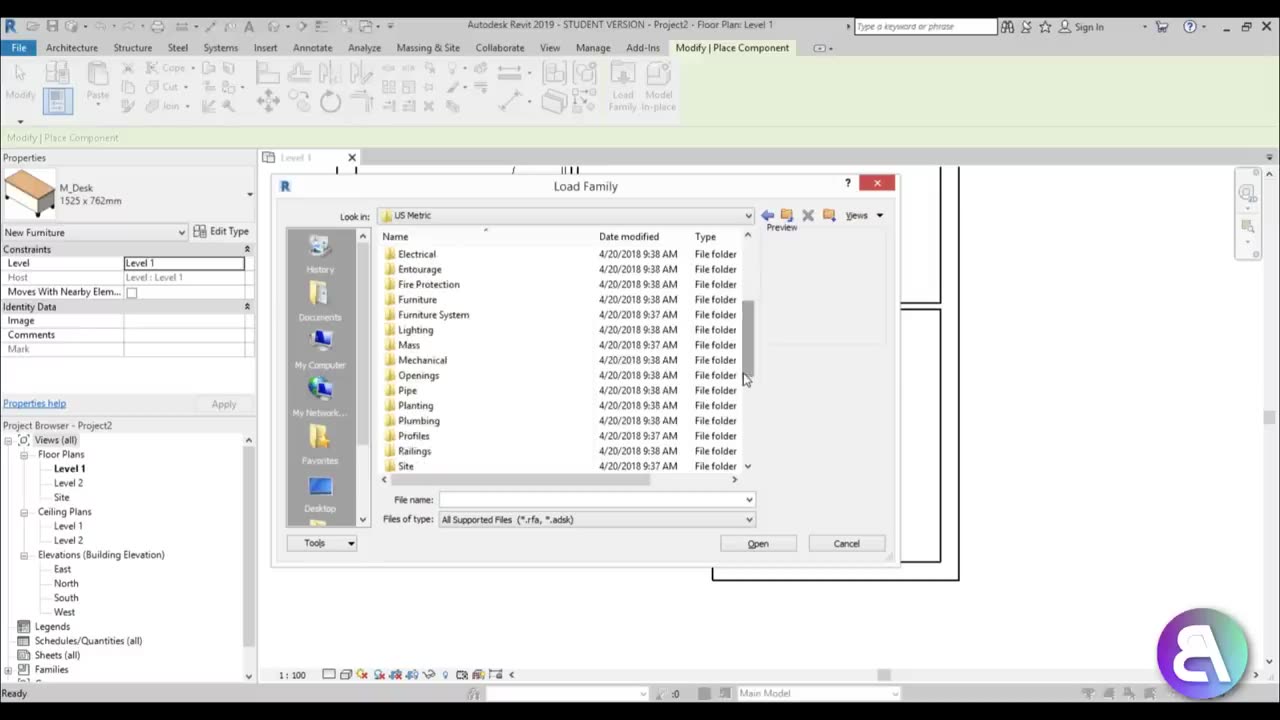
Task: Click the Model In-place ribbon button
Action: [x=658, y=87]
